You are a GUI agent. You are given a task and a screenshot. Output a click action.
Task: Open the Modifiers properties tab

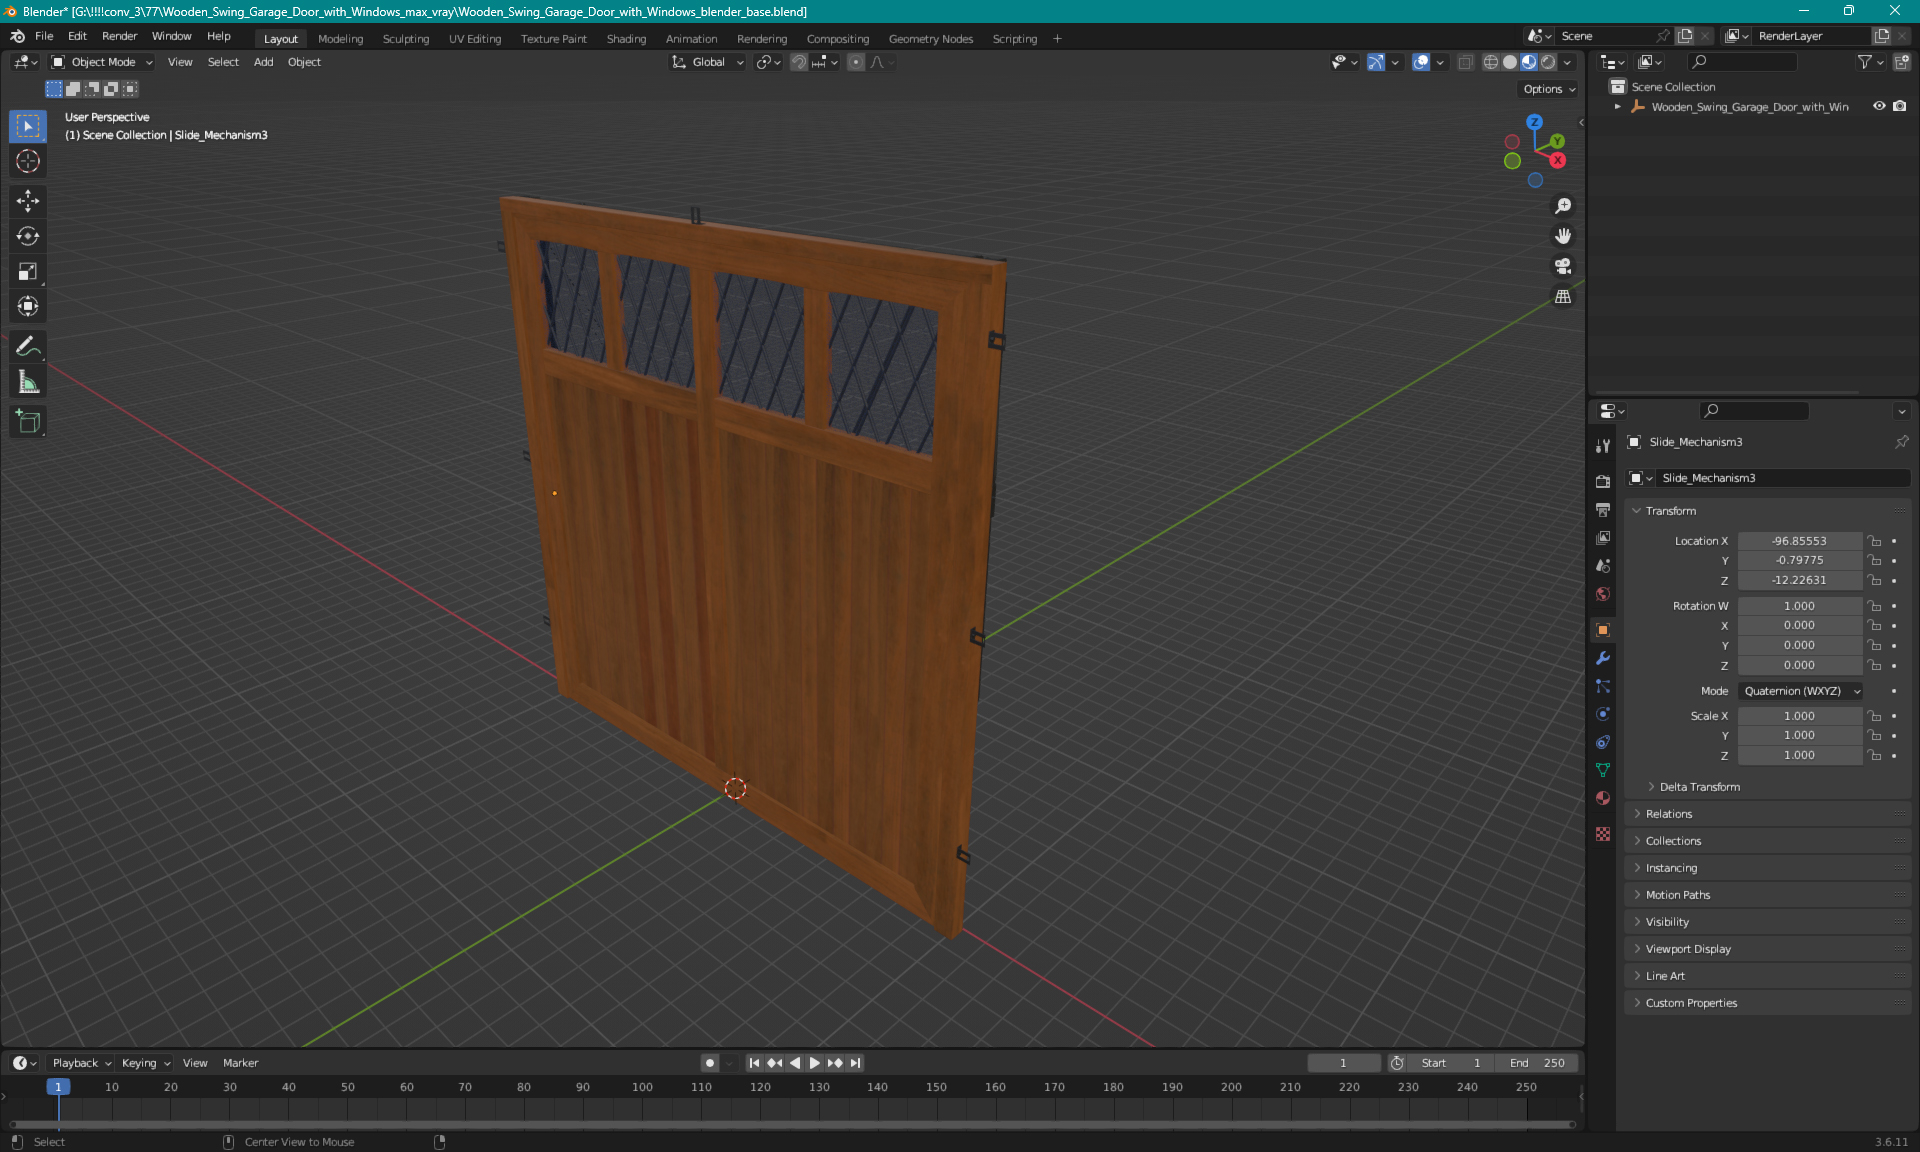(x=1603, y=658)
